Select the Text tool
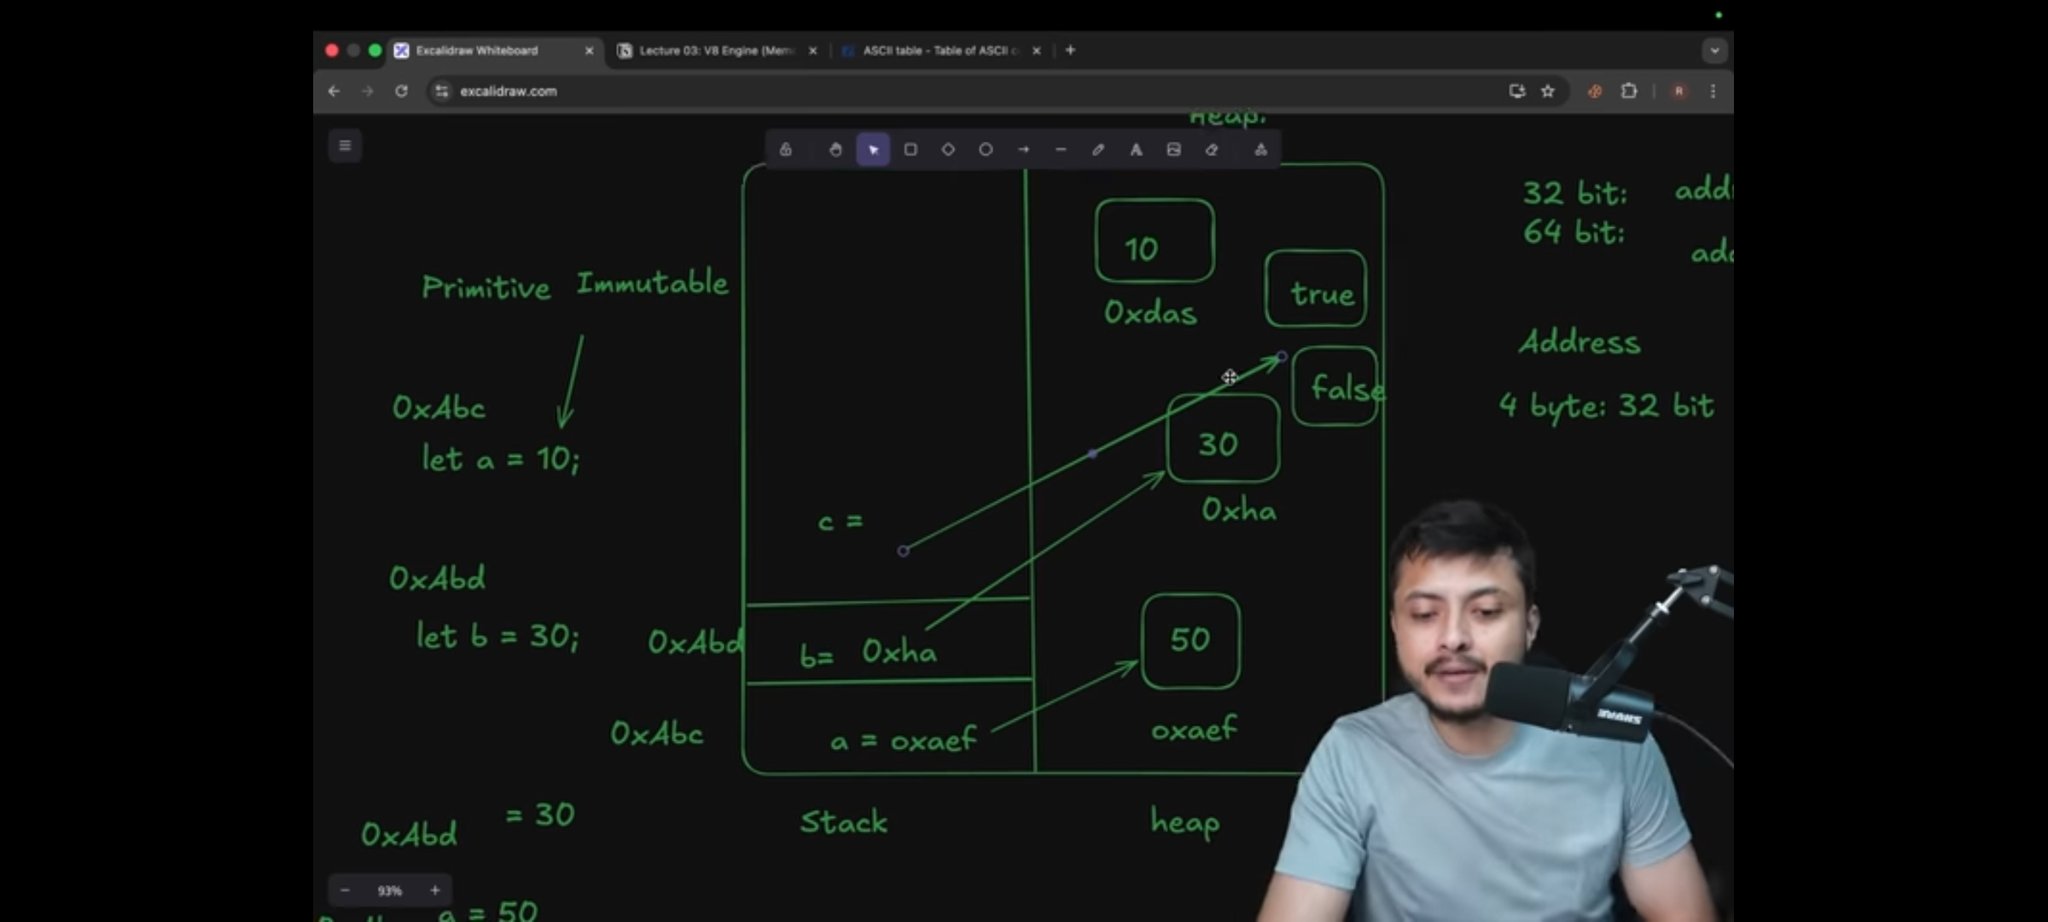Screen dimensions: 2048x922 coord(1136,150)
